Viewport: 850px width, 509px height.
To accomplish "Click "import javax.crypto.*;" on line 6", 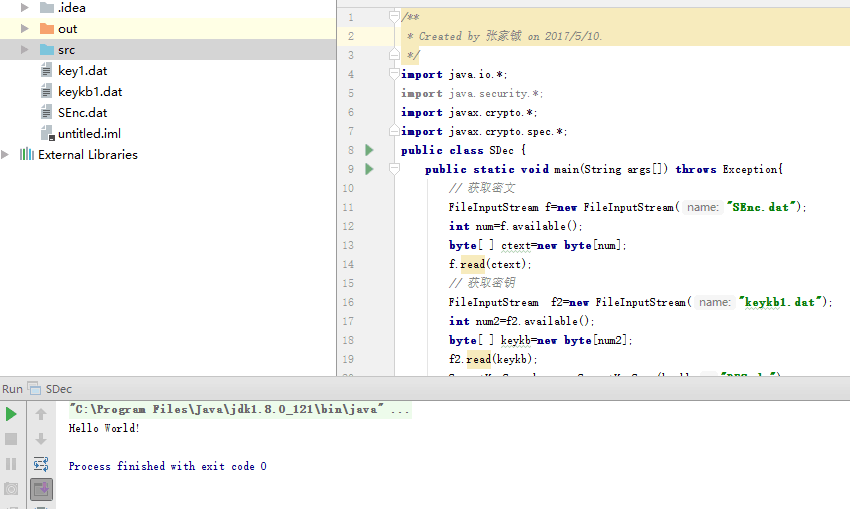I will click(x=469, y=112).
